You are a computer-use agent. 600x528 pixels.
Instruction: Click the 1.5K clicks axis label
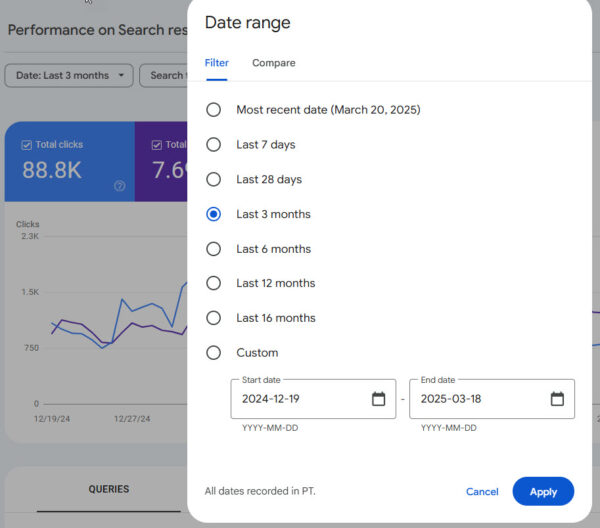pyautogui.click(x=30, y=292)
